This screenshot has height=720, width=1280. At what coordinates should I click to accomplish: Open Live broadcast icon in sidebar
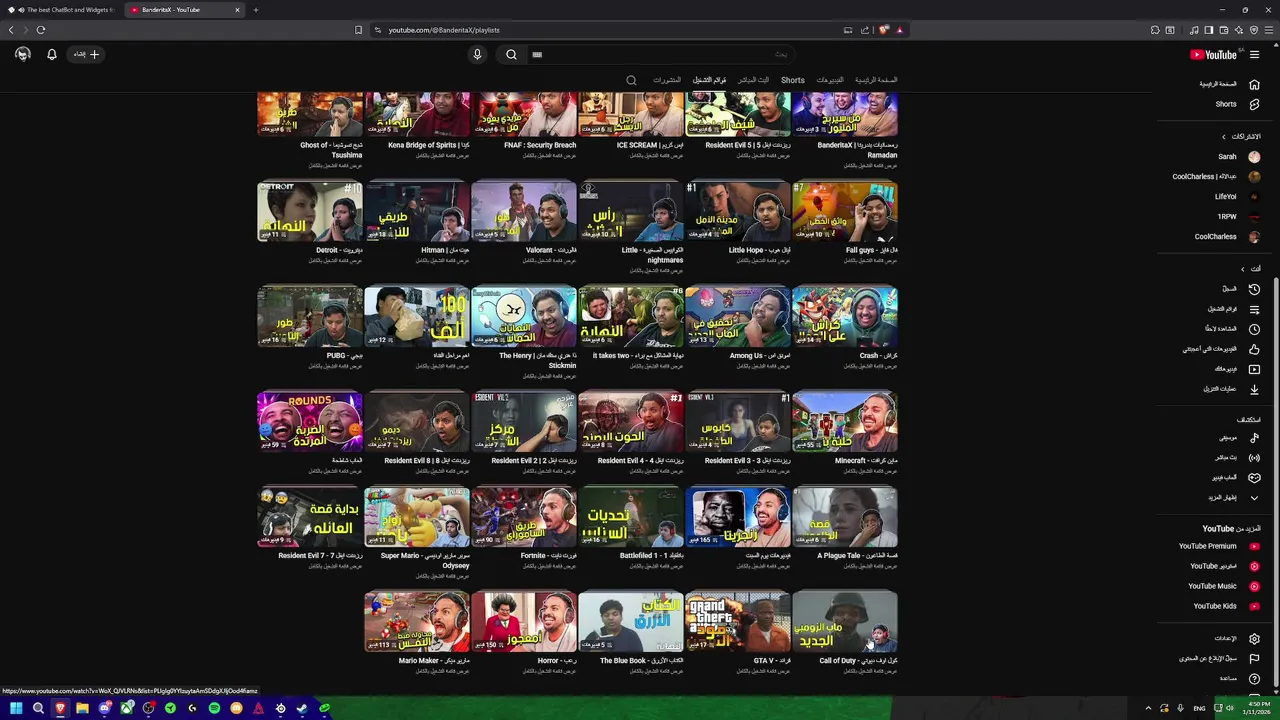(x=1254, y=457)
